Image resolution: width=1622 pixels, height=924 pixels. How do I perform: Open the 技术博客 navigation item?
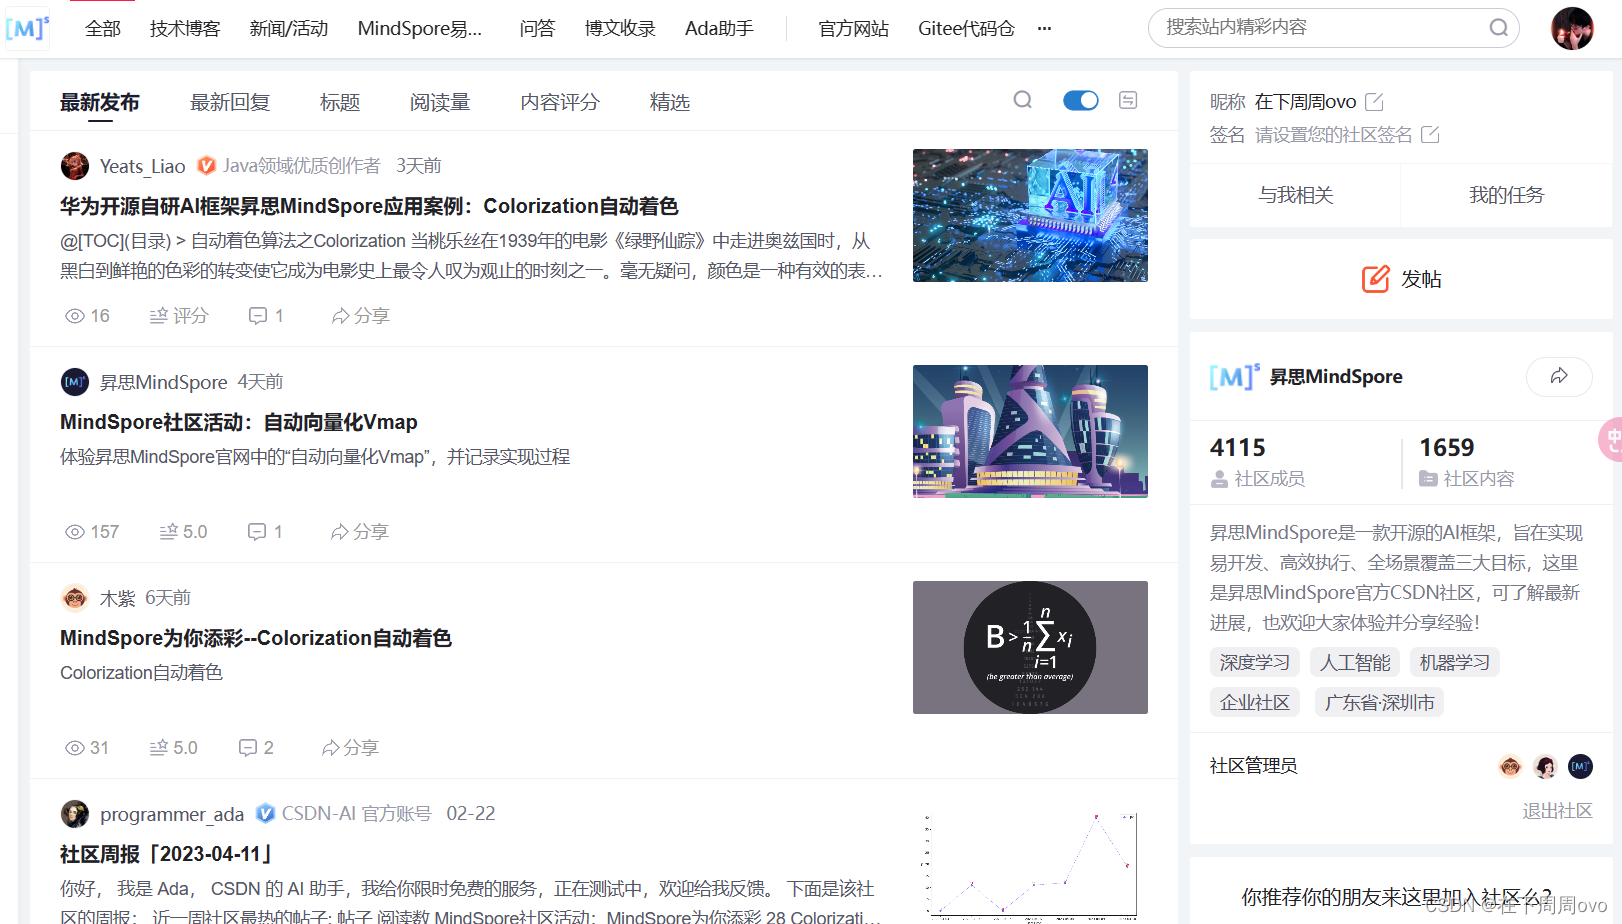click(185, 29)
